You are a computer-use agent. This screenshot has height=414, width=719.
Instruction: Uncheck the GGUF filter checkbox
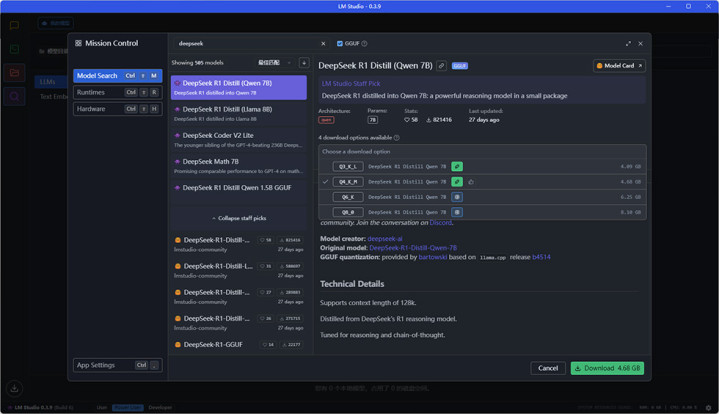340,44
